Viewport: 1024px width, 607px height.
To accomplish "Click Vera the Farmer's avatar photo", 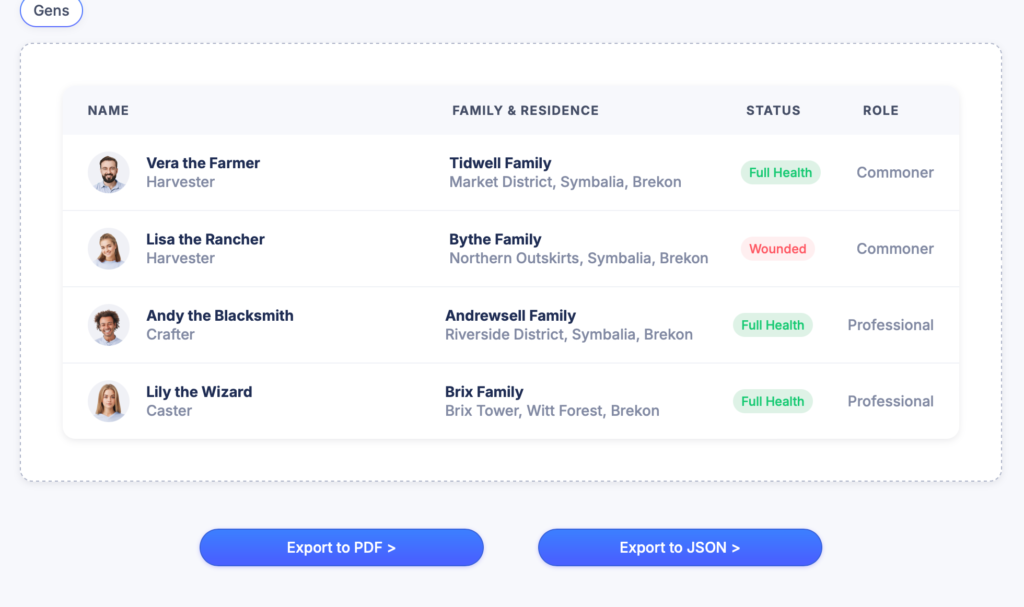I will [x=108, y=172].
